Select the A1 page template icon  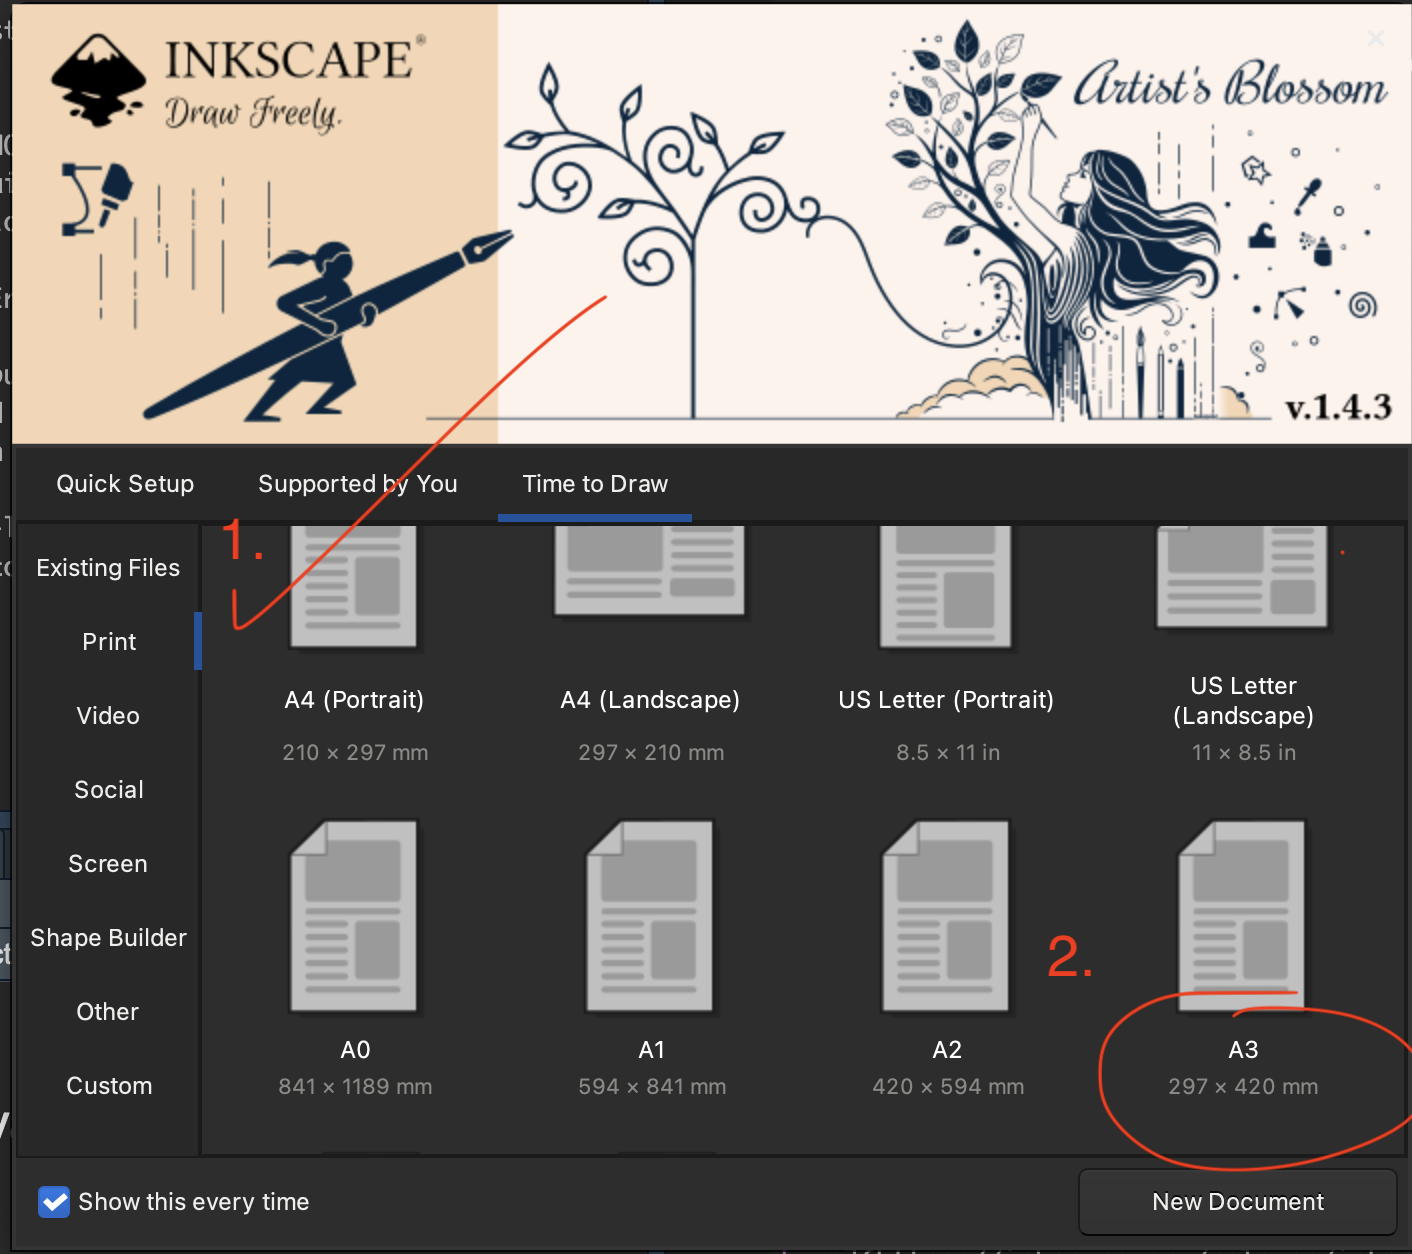[650, 916]
